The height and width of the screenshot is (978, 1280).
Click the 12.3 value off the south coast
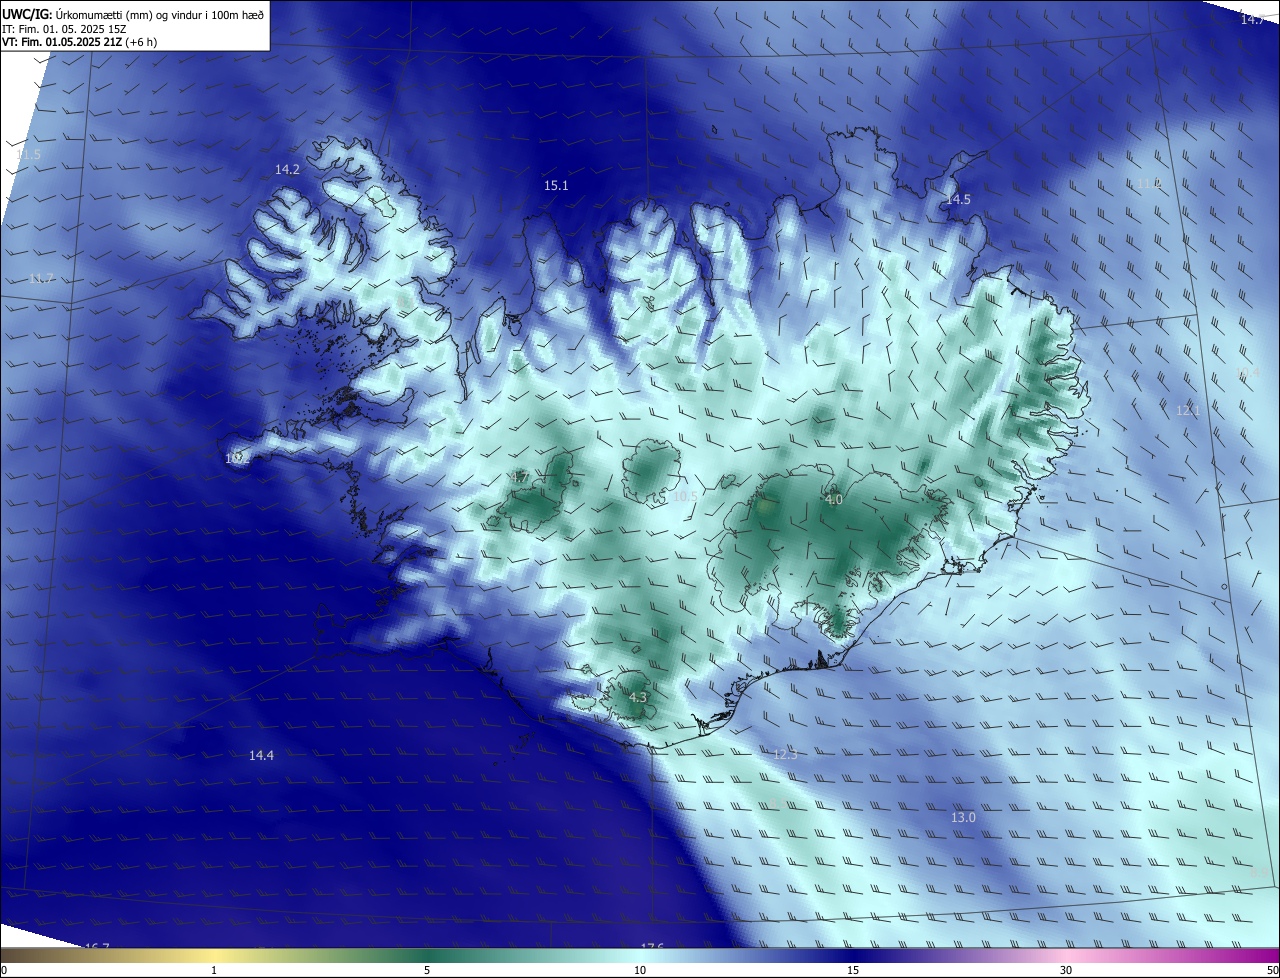[785, 754]
